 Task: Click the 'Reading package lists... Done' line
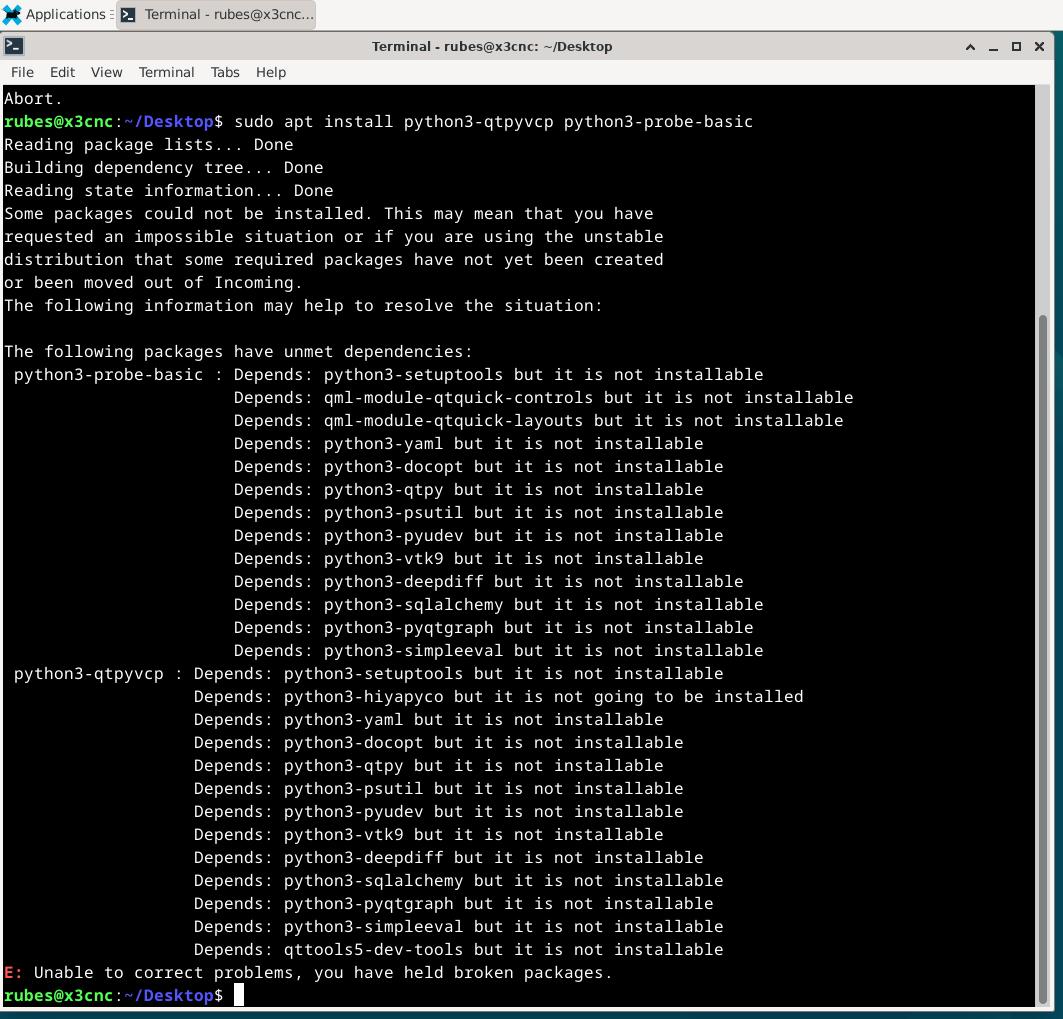[148, 144]
